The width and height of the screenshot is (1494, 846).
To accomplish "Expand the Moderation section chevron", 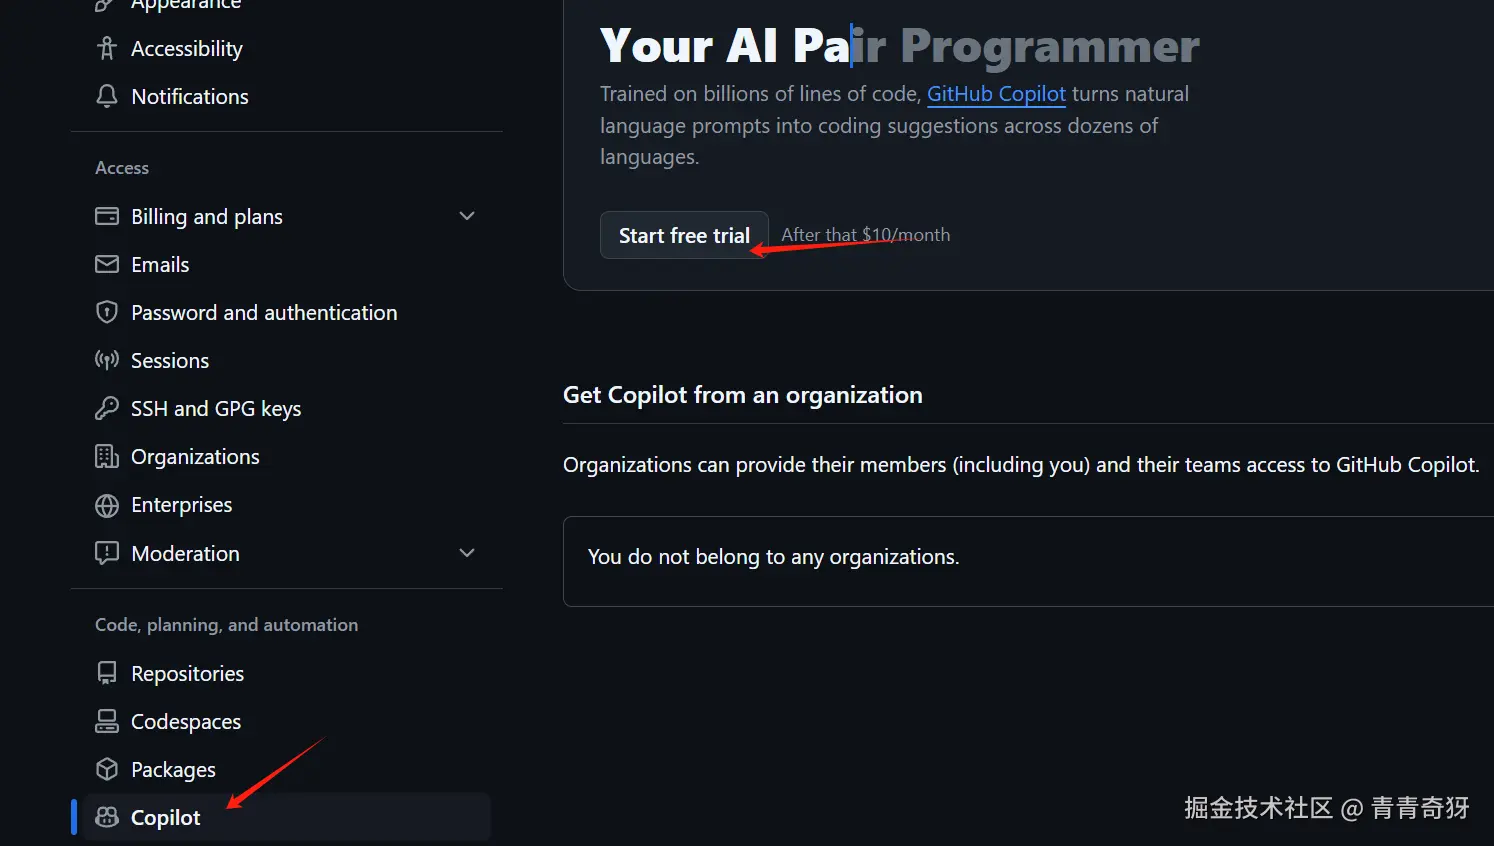I will (x=467, y=553).
